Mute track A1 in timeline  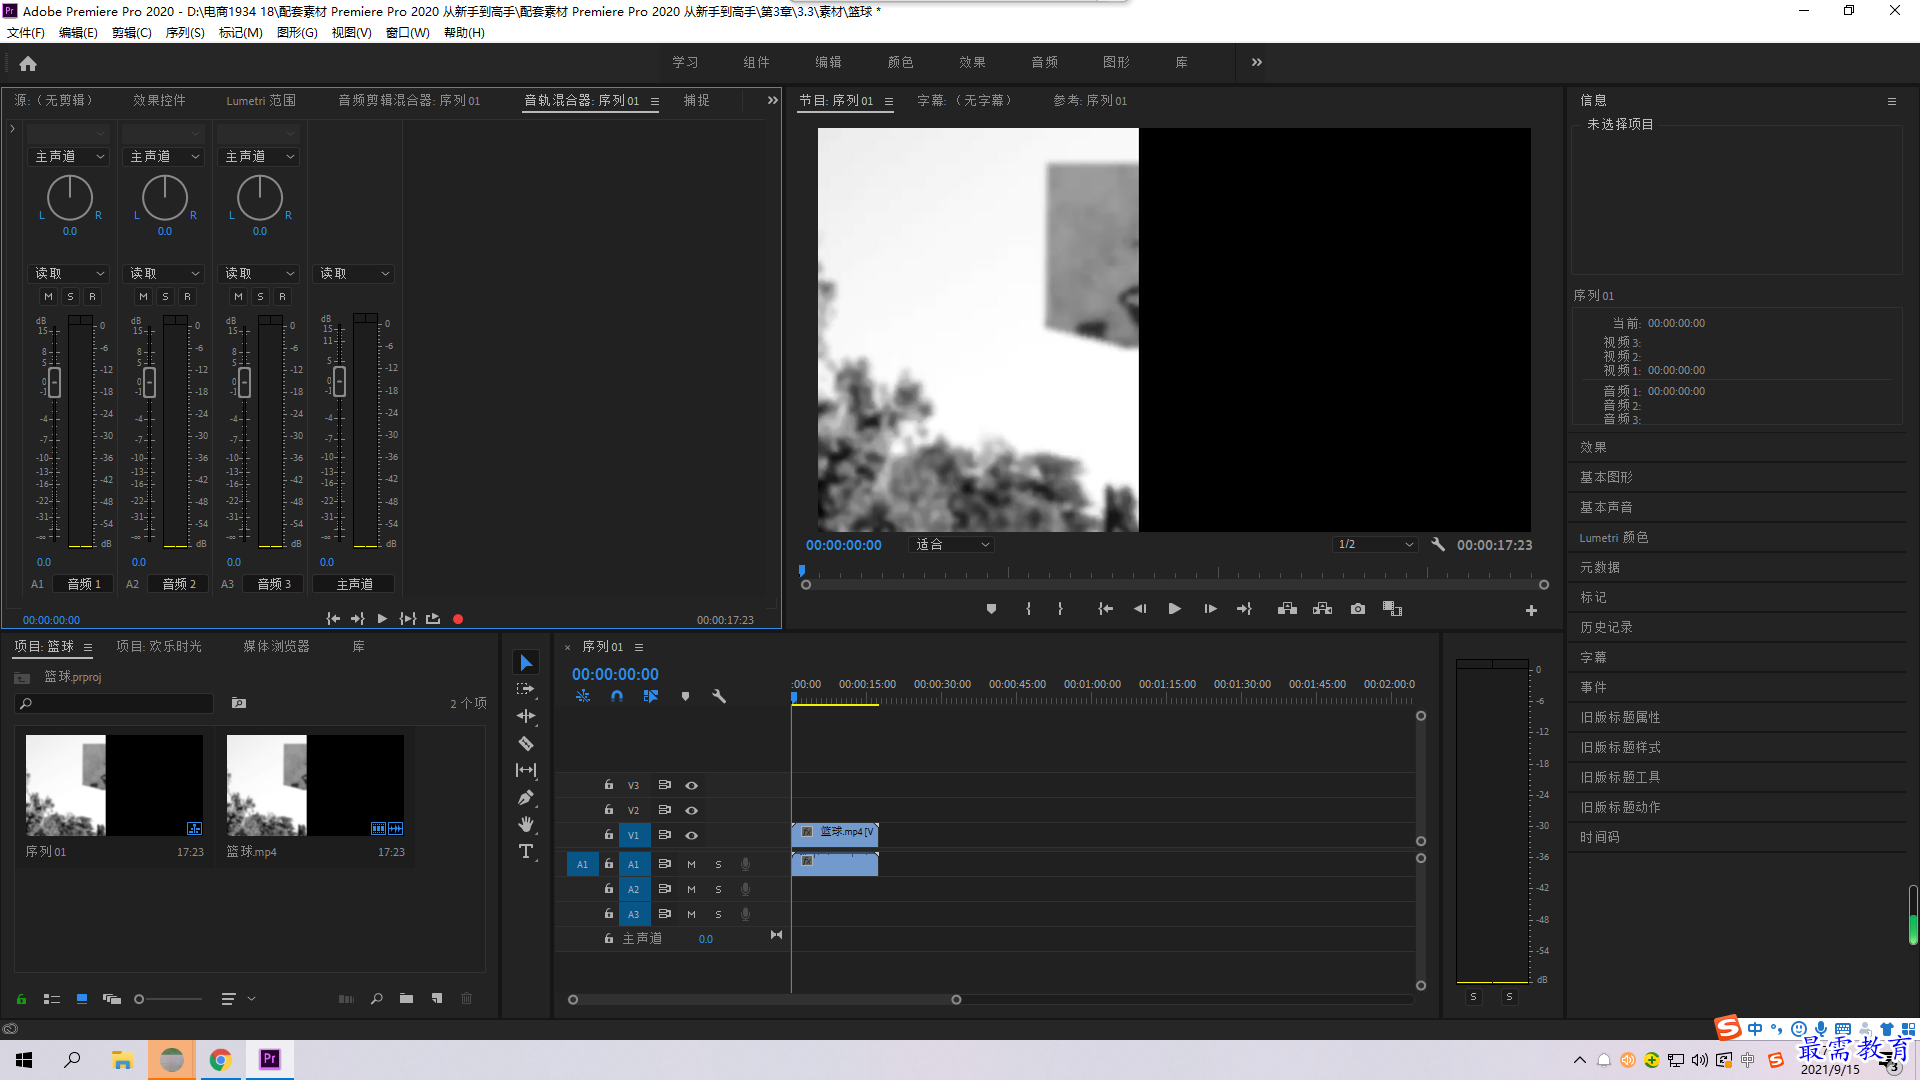pos(691,864)
